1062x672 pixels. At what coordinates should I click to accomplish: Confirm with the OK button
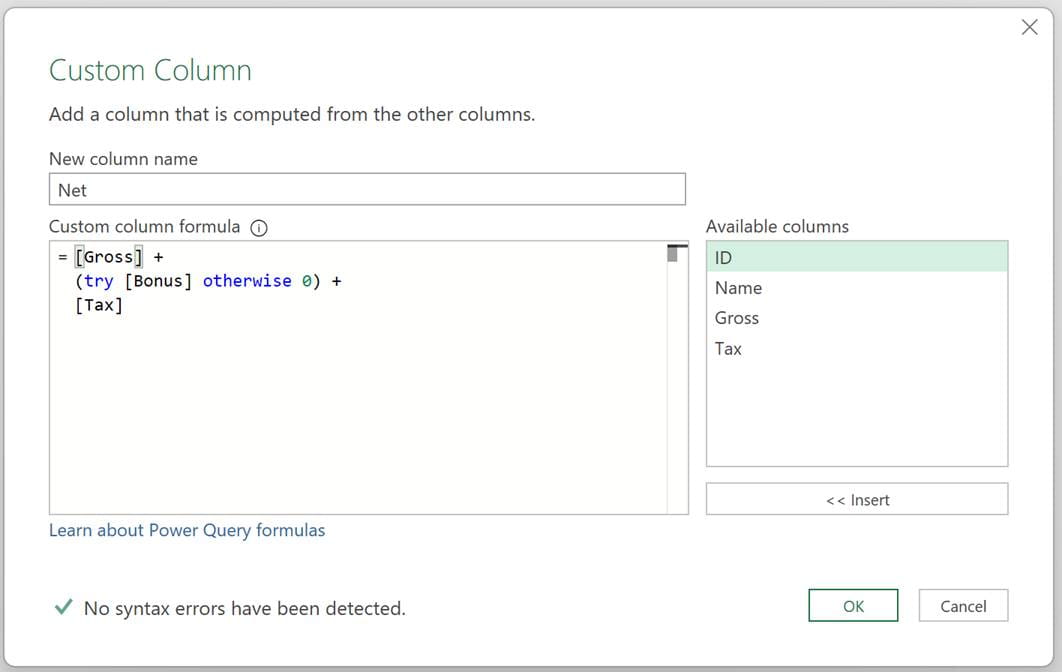(x=853, y=606)
